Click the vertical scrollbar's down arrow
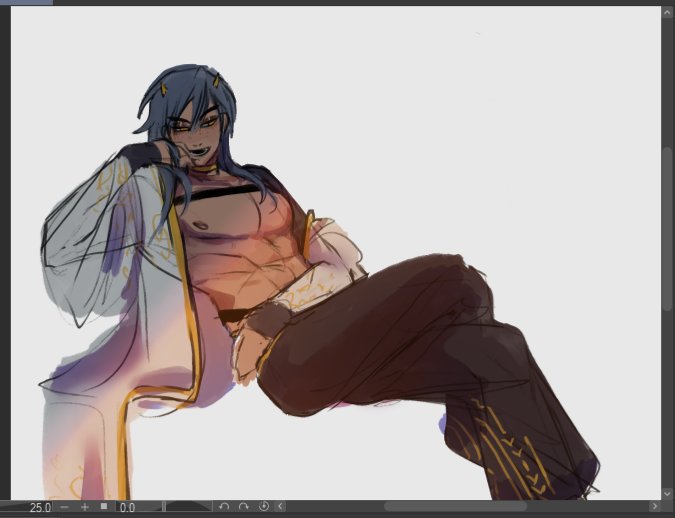Screen dimensions: 675x518 (x=668, y=493)
